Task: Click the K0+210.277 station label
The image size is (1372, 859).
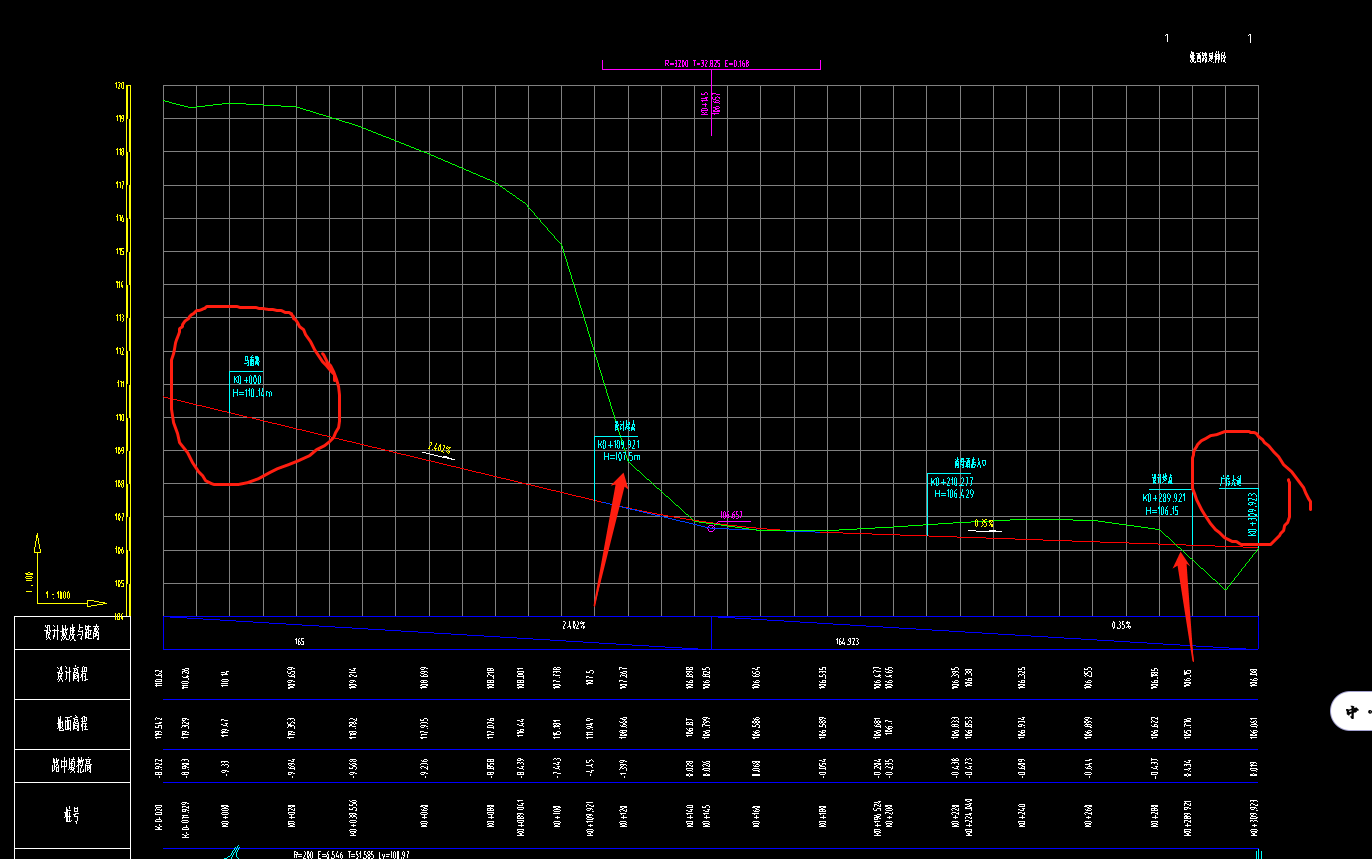Action: 953,481
